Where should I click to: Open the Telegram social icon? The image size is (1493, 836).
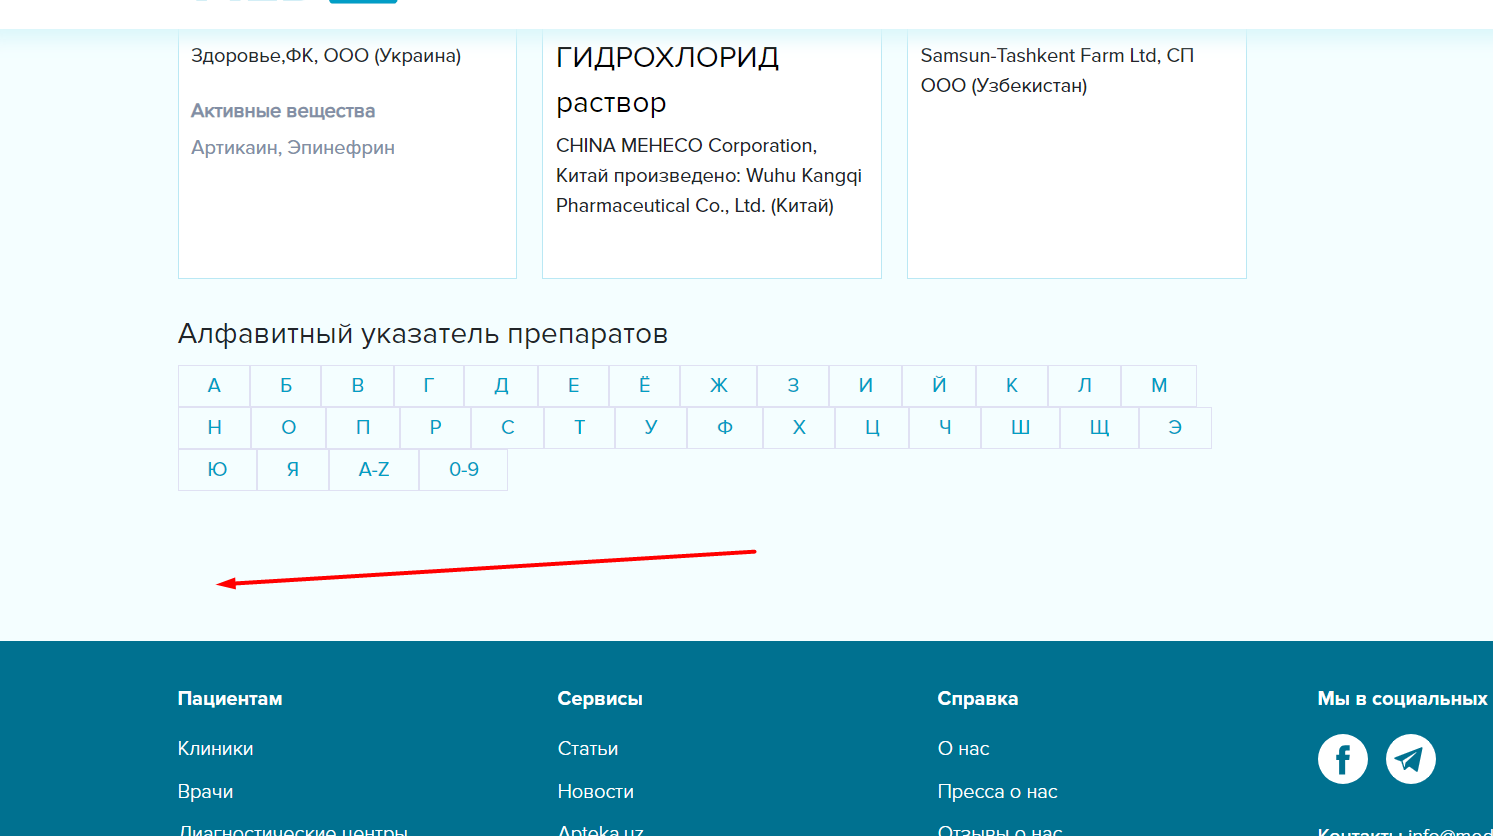(1410, 759)
